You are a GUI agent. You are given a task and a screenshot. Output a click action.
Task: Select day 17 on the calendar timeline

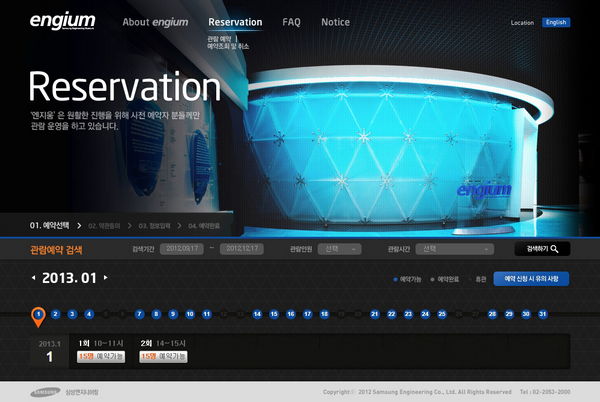point(308,314)
